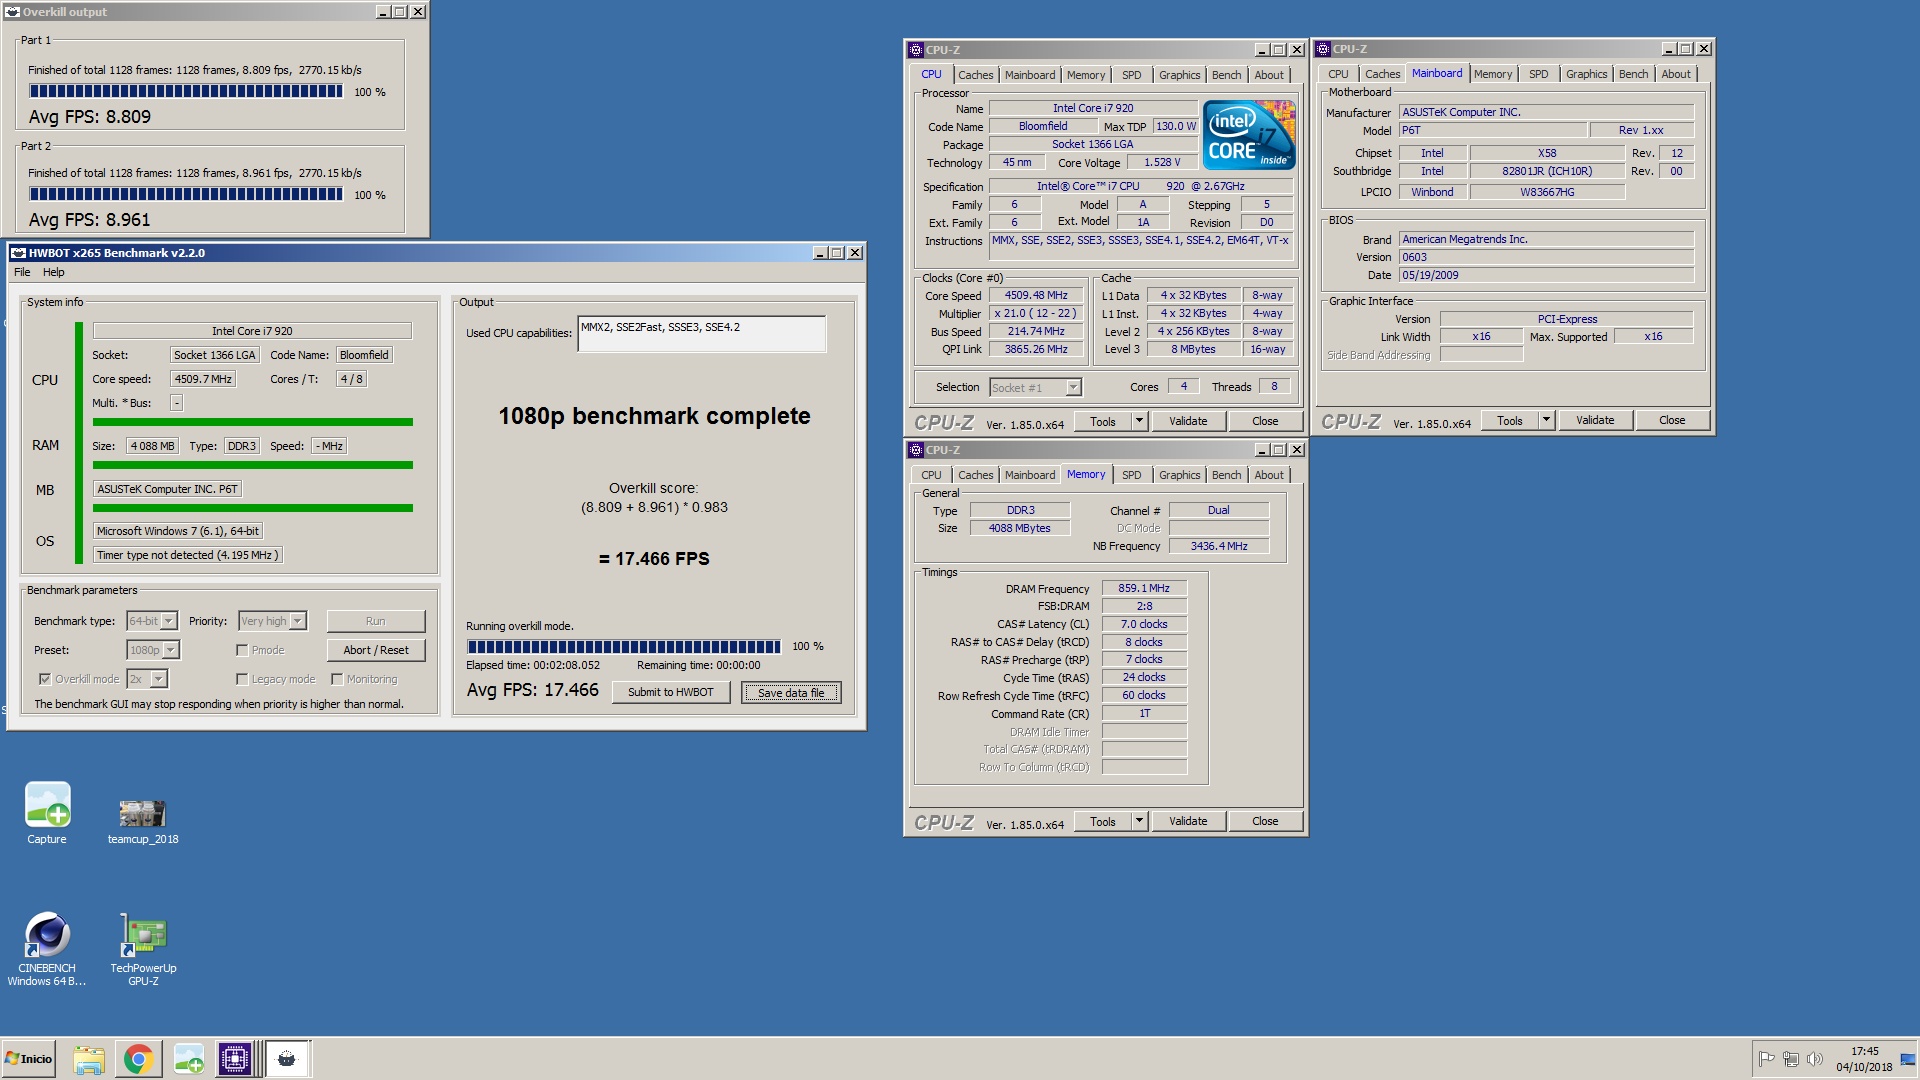Click DRAM Frequency 859.1 MHz value
The image size is (1920, 1080).
pos(1144,588)
